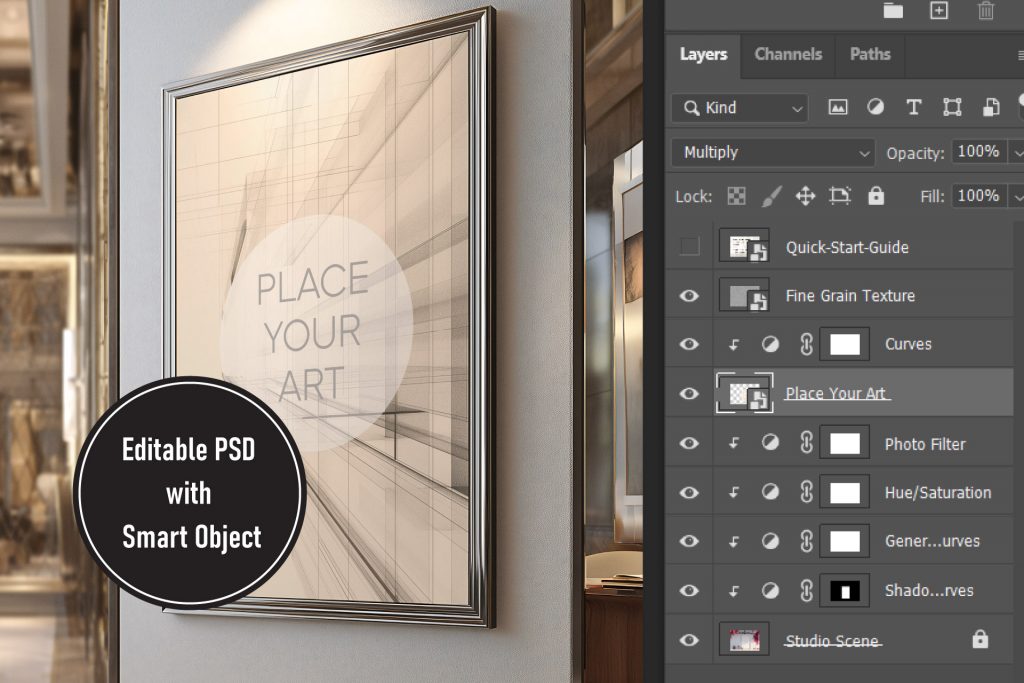Select the Fine Grain Texture thumbnail

[744, 296]
